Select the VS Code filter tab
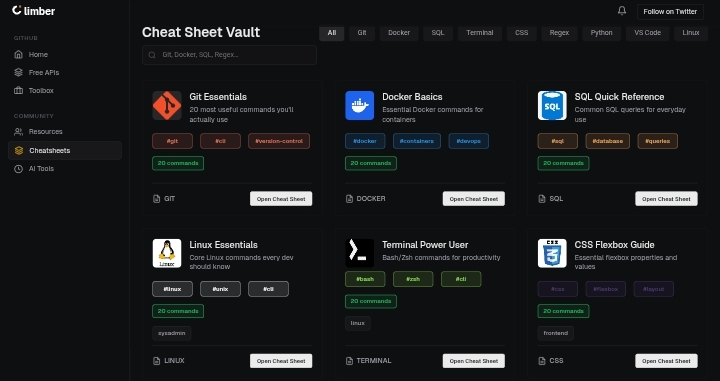The image size is (720, 381). [x=647, y=33]
